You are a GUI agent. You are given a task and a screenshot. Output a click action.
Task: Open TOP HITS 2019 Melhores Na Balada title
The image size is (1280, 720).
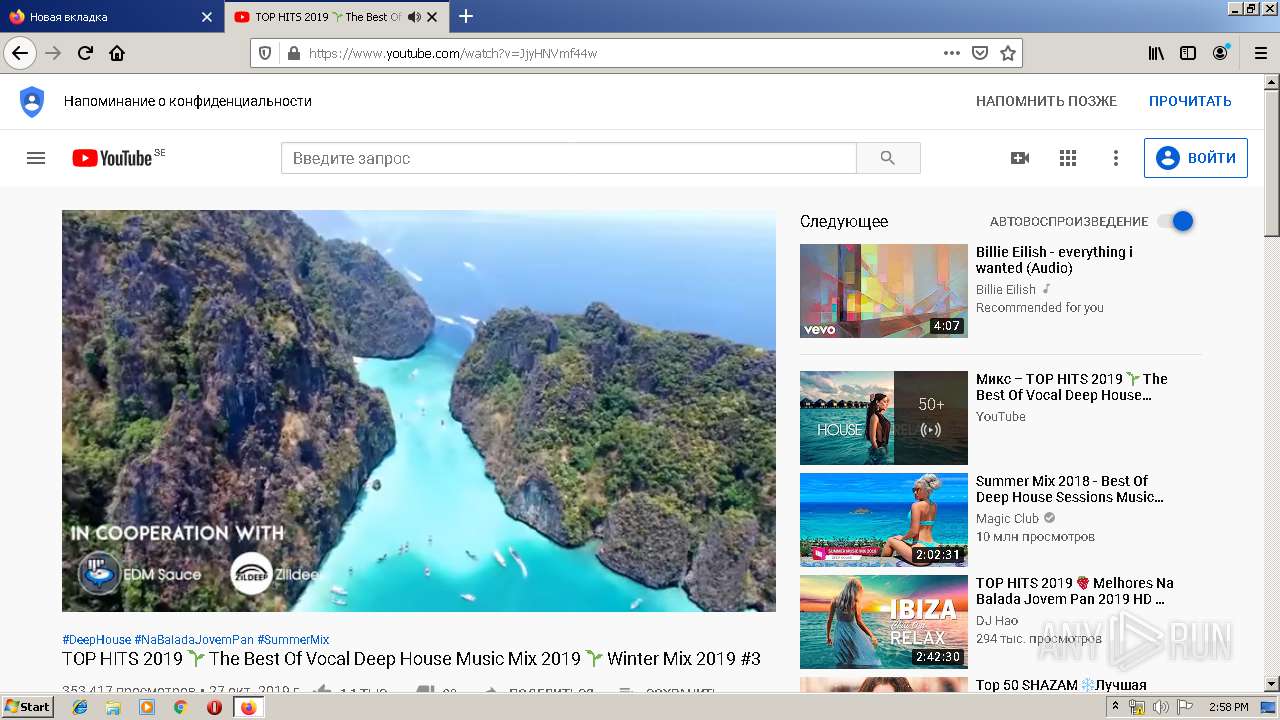click(x=1074, y=591)
